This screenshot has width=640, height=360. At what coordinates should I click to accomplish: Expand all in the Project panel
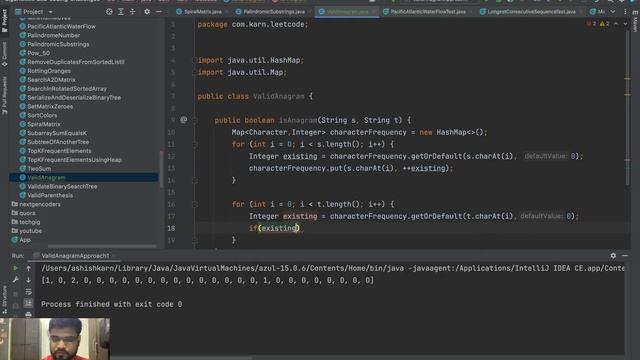coord(121,12)
